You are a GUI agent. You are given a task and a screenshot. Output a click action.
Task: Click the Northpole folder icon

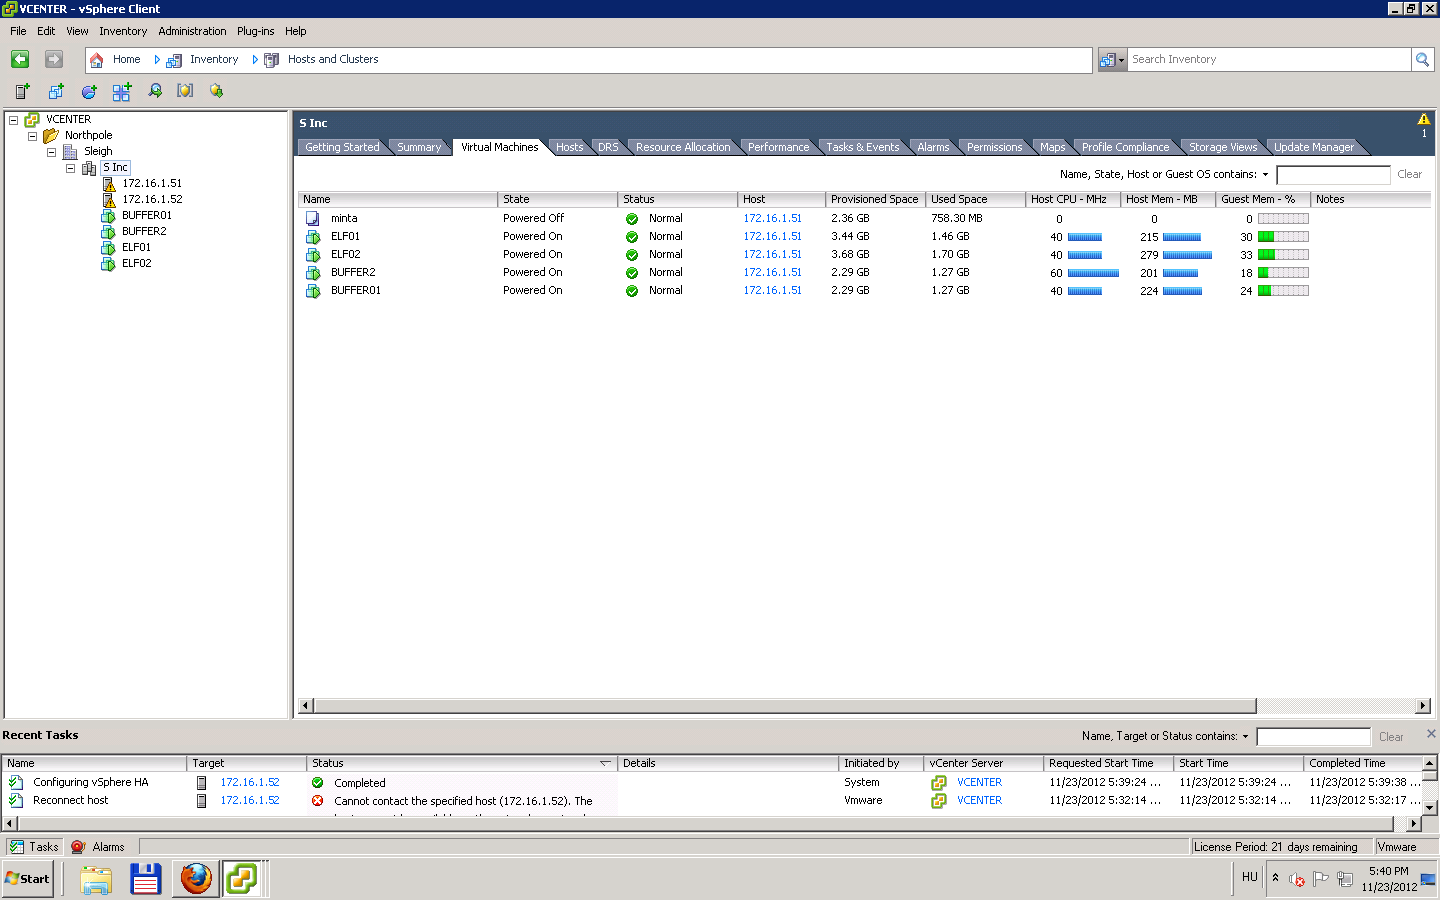click(51, 136)
